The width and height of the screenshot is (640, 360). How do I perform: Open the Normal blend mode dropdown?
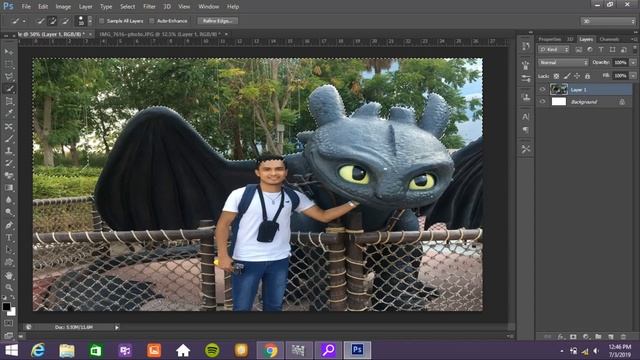click(563, 62)
